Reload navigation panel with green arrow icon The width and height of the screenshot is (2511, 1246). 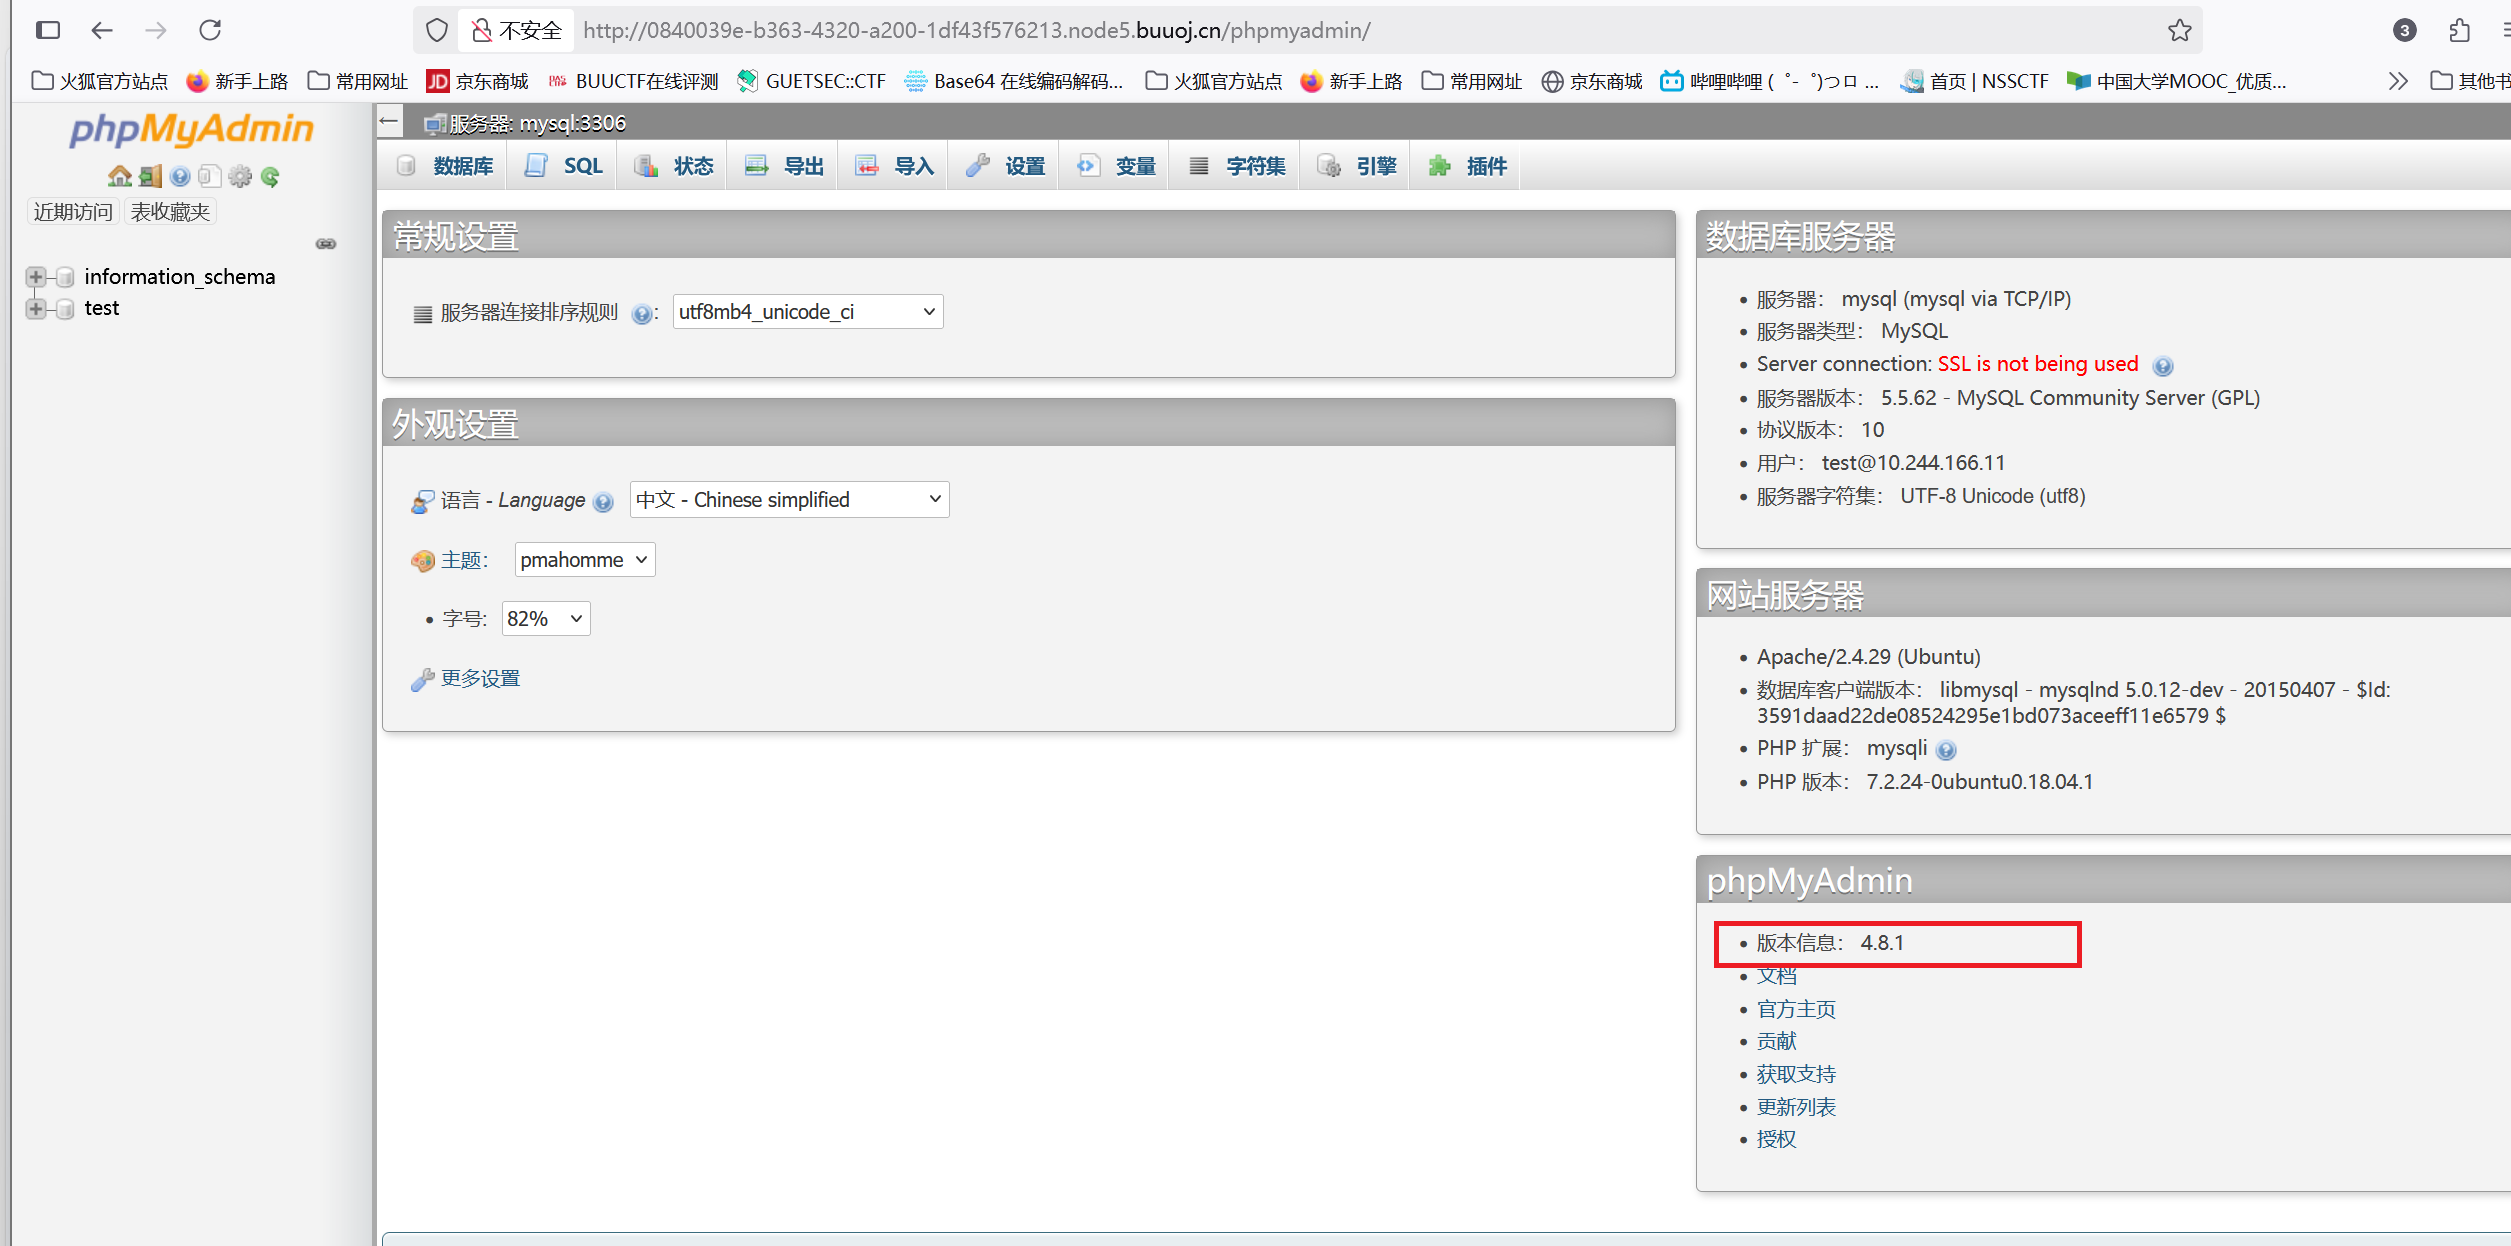point(270,177)
